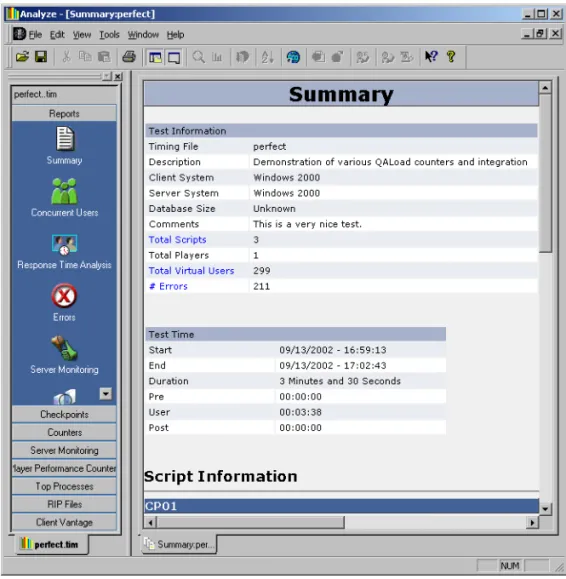Click the context help arrow-question icon

tap(431, 57)
